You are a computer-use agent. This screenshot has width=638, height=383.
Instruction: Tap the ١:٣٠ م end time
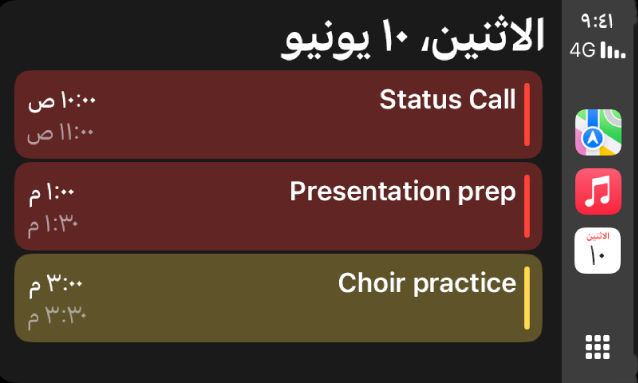52,225
